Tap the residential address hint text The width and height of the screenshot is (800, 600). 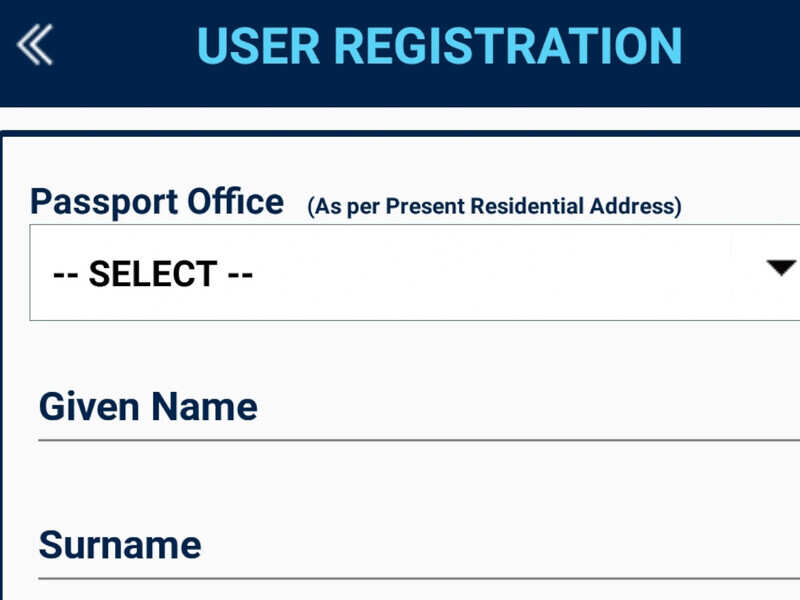[x=494, y=207]
